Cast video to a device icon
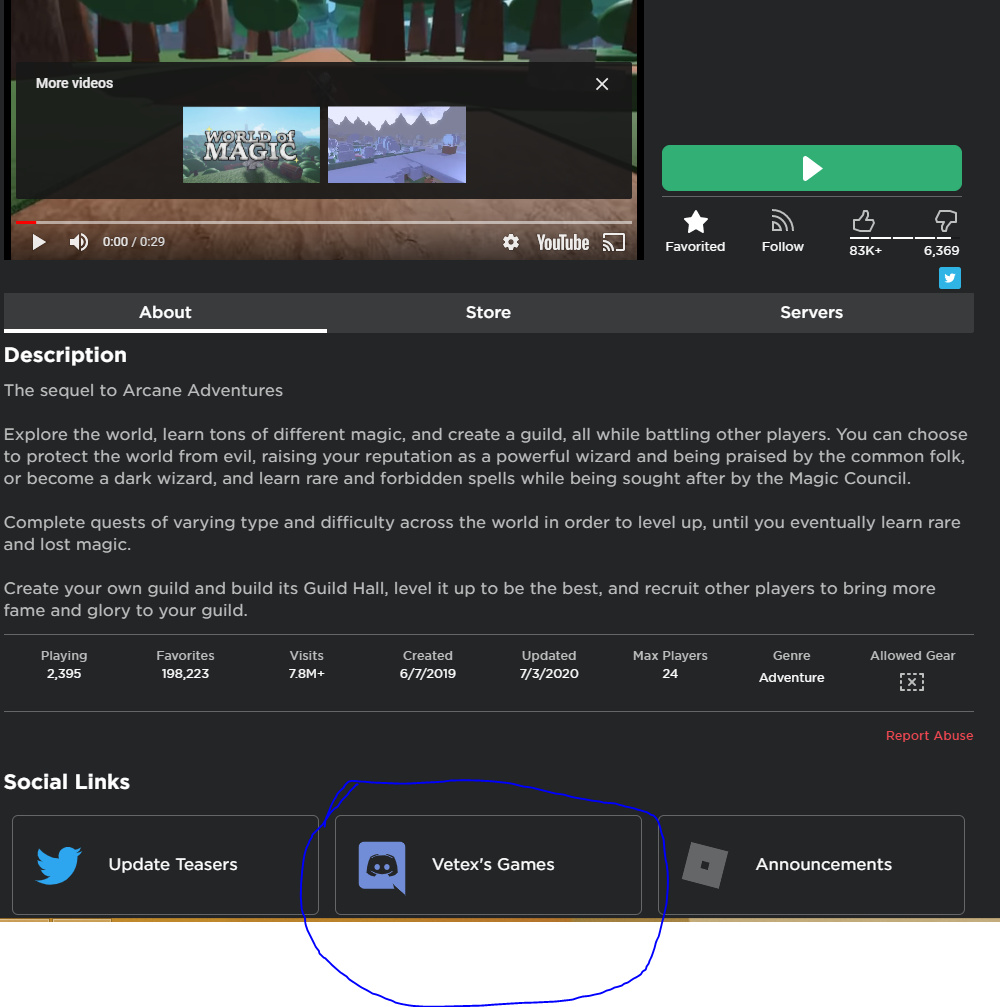This screenshot has width=1000, height=1007. (x=613, y=242)
